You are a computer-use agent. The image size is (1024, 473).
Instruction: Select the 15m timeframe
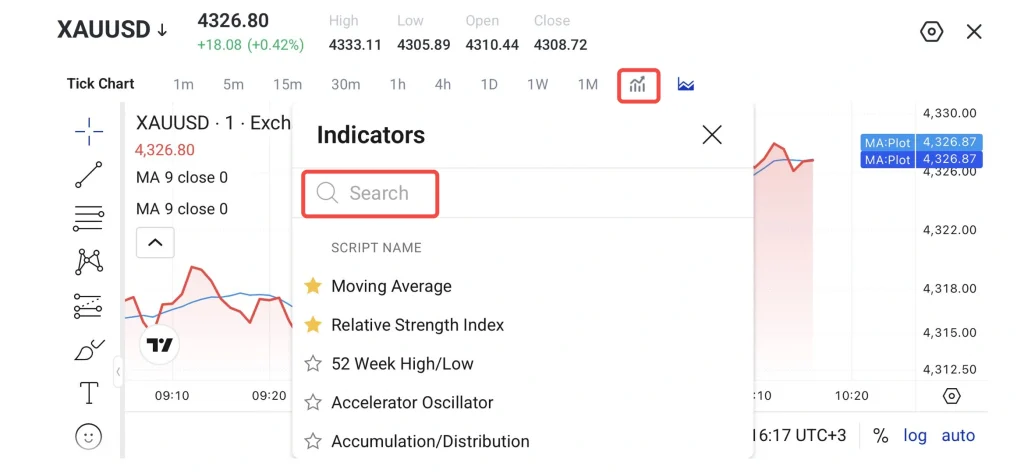[x=287, y=84]
